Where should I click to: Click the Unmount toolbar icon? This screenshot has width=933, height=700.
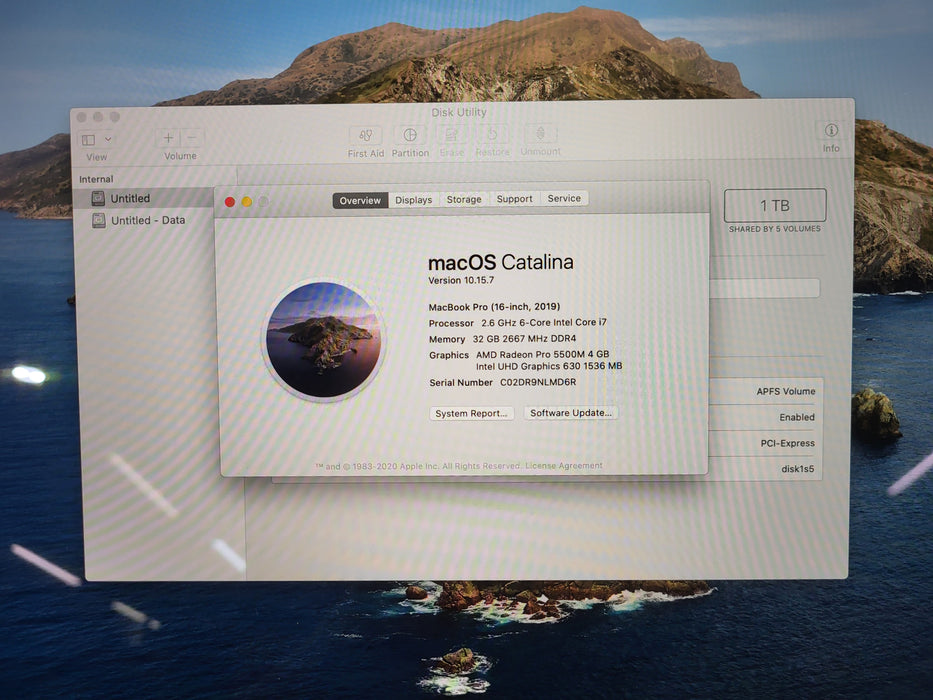tap(540, 134)
